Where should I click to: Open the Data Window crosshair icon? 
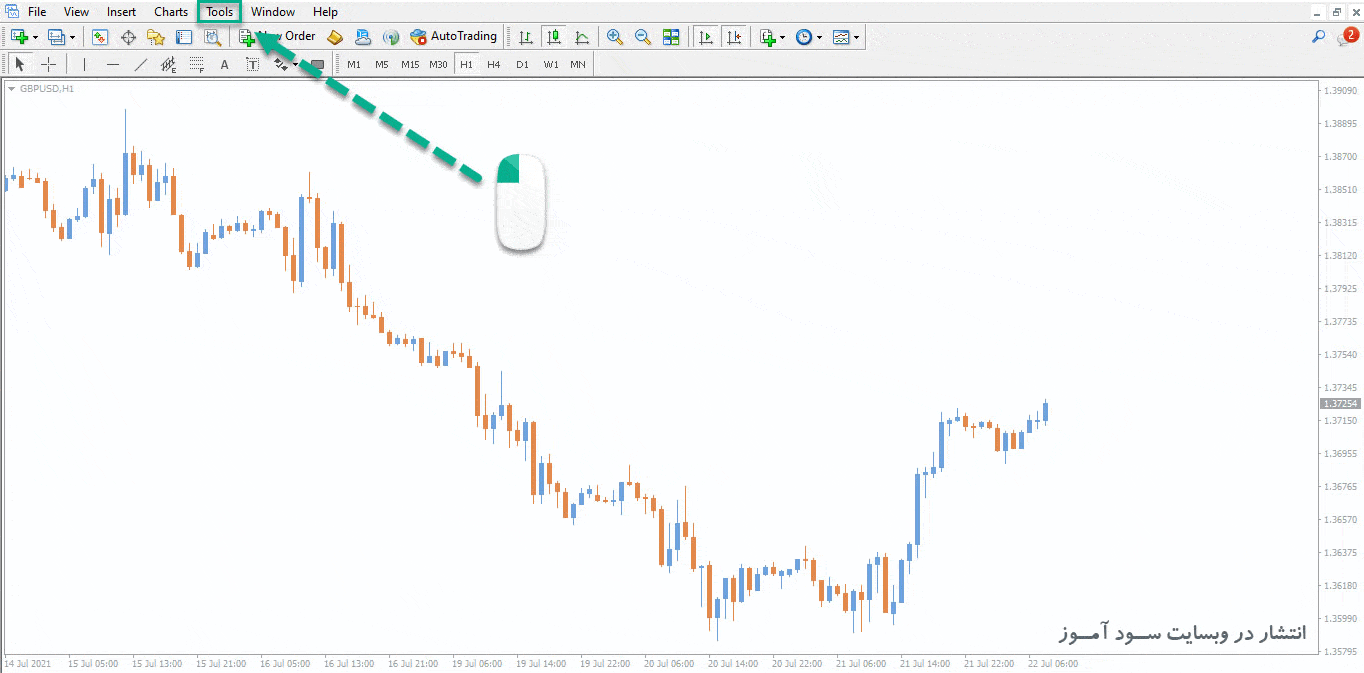click(x=128, y=37)
